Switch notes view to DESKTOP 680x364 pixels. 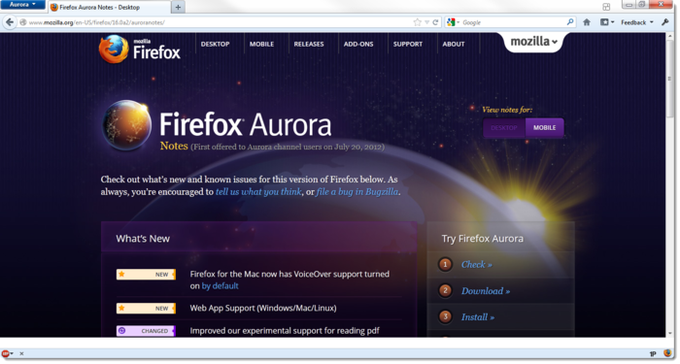(x=504, y=128)
